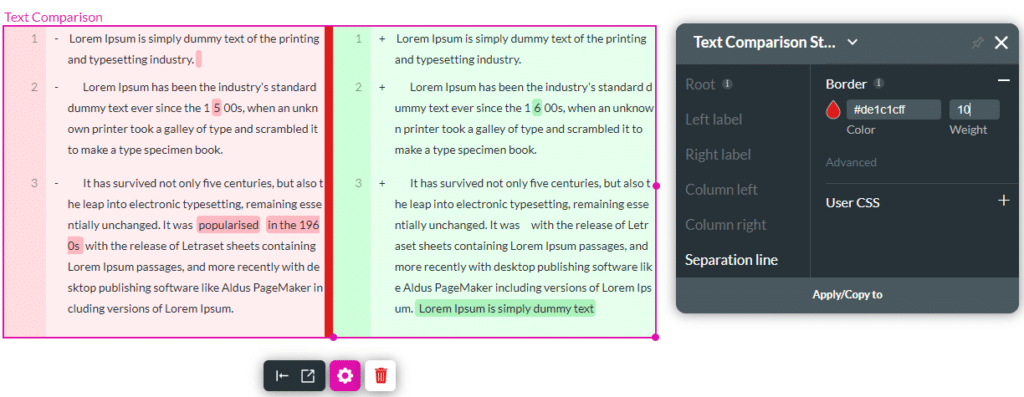
Task: Delete element with red trash icon
Action: [x=380, y=375]
